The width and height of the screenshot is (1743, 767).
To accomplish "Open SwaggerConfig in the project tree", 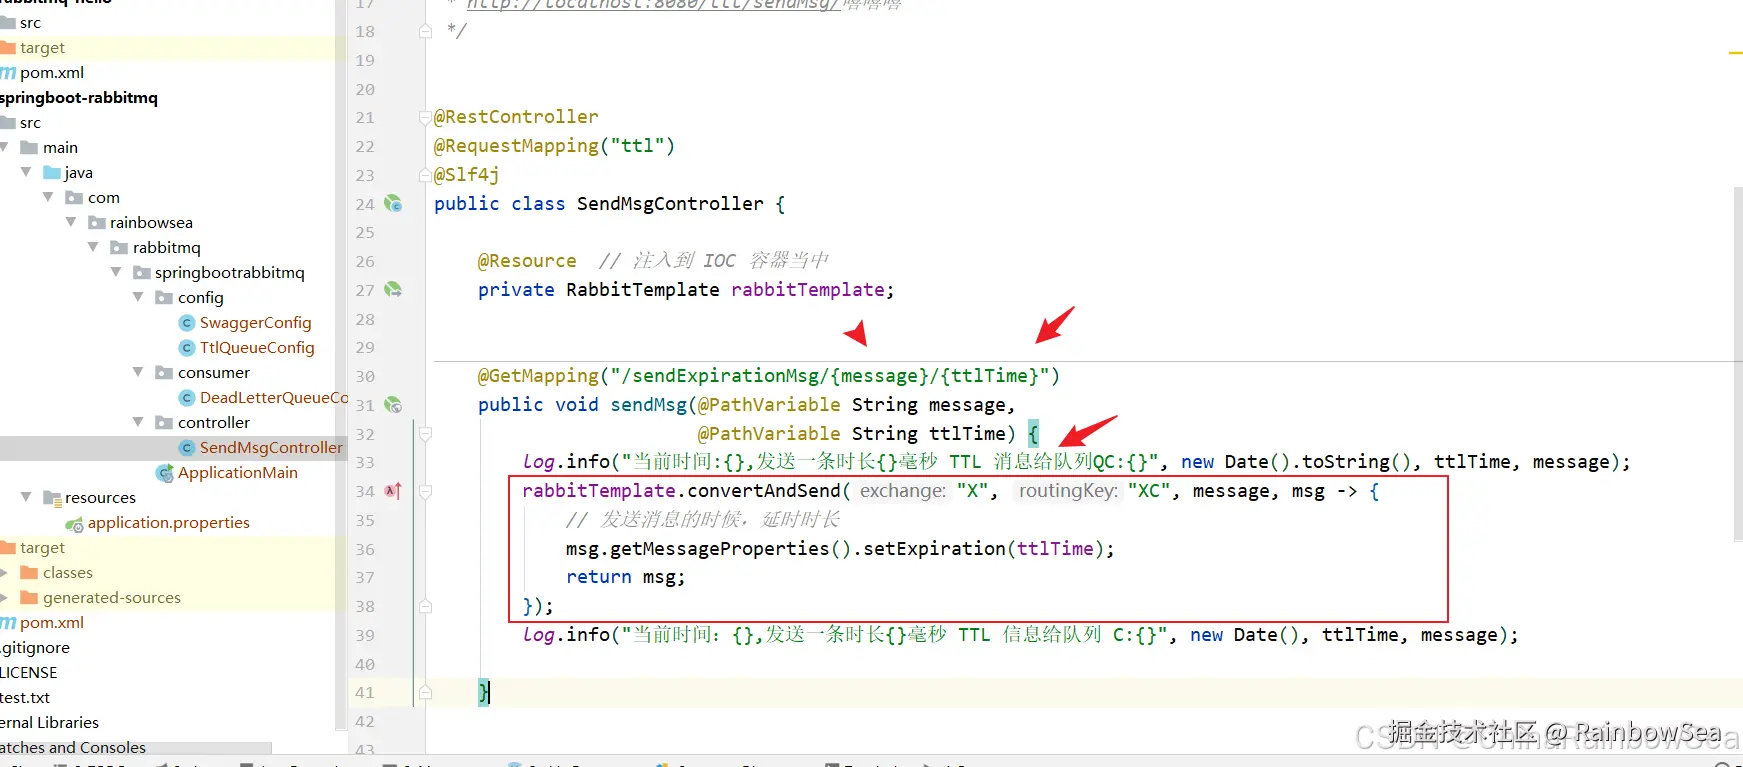I will pyautogui.click(x=256, y=323).
